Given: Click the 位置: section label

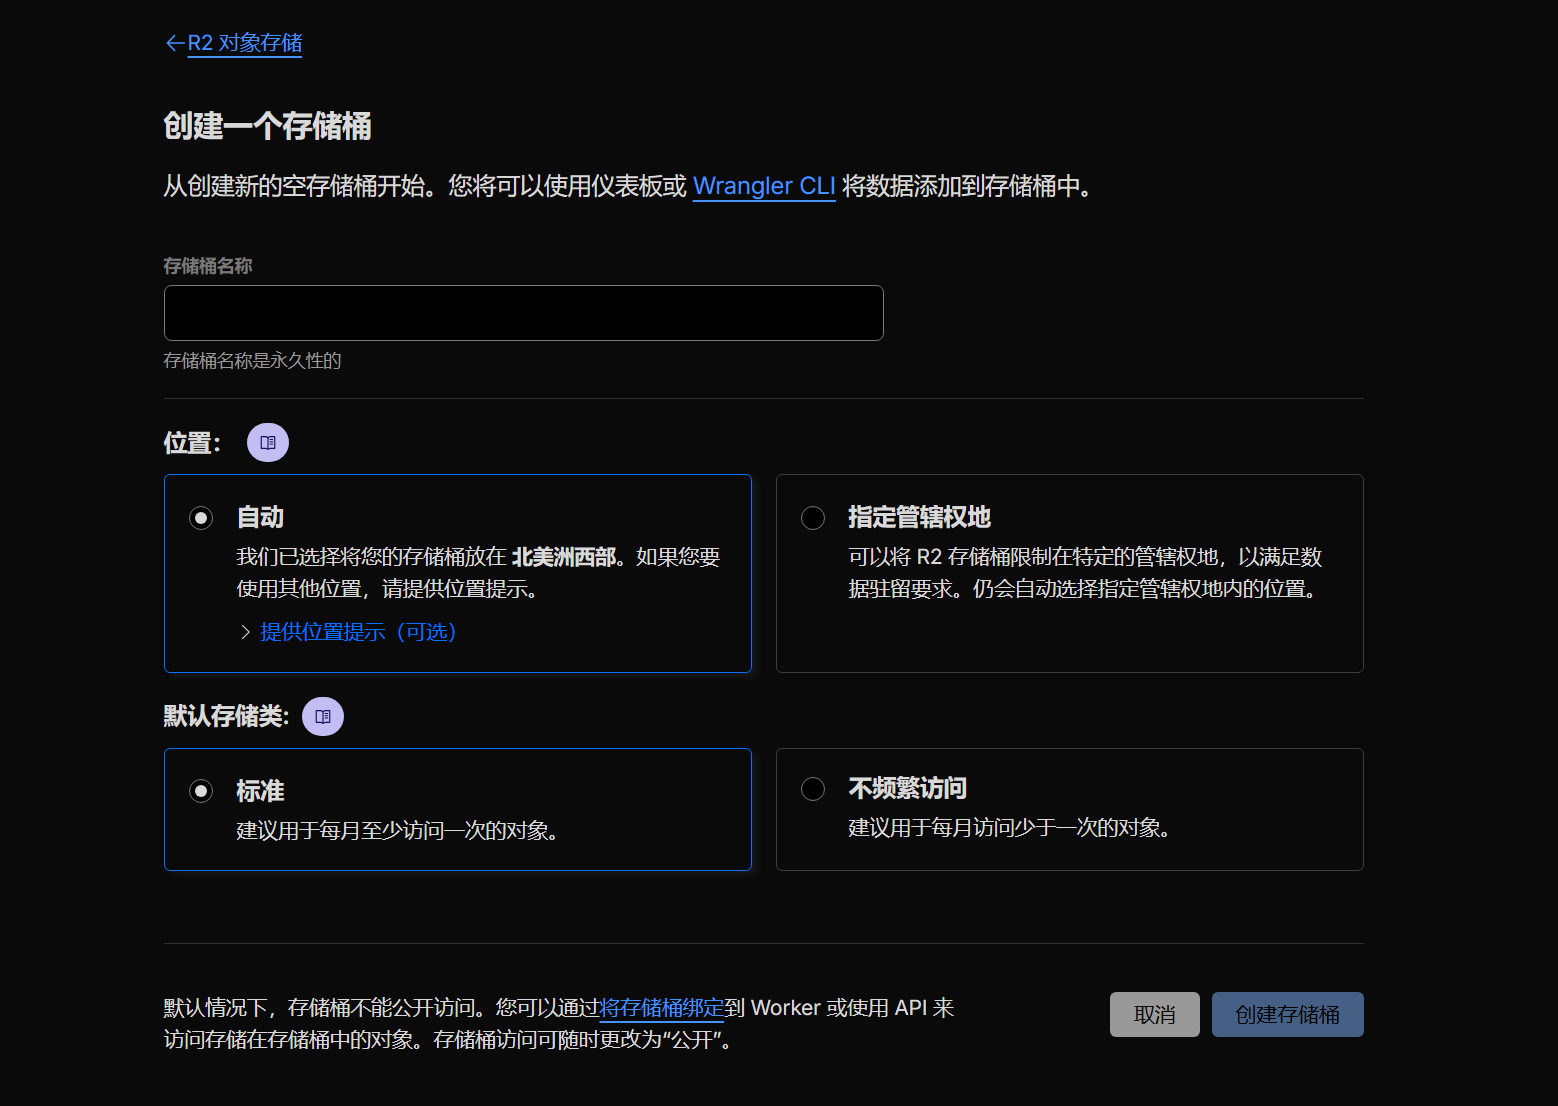Looking at the screenshot, I should [192, 443].
